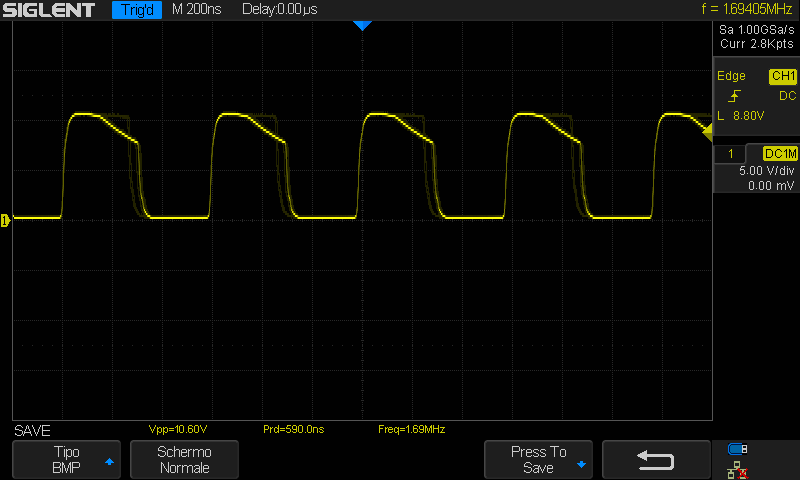Click the 5.00 V/div vertical scale value
This screenshot has height=480, width=800.
766,170
